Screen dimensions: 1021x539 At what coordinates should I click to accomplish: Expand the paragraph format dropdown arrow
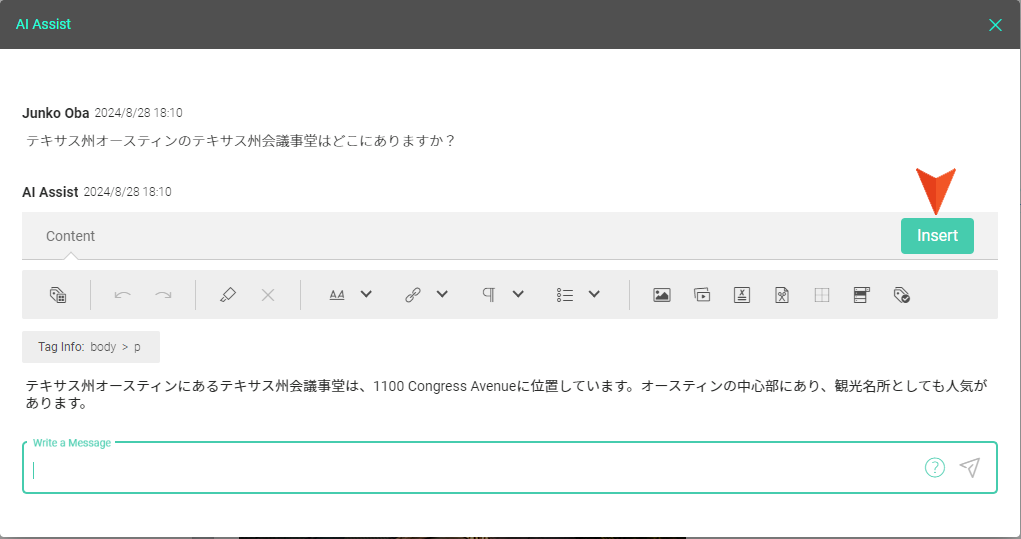(518, 294)
